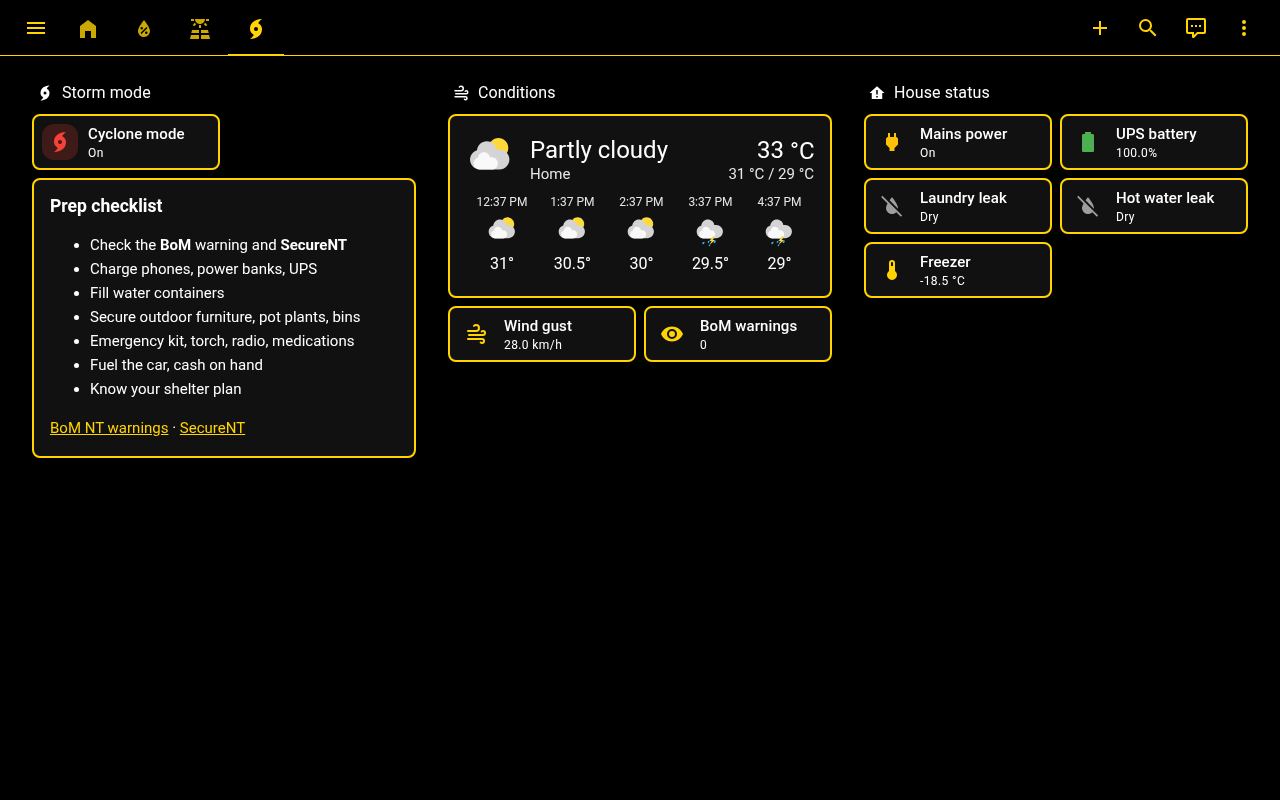1280x800 pixels.
Task: Click the Wind gust wind icon
Action: coord(476,334)
